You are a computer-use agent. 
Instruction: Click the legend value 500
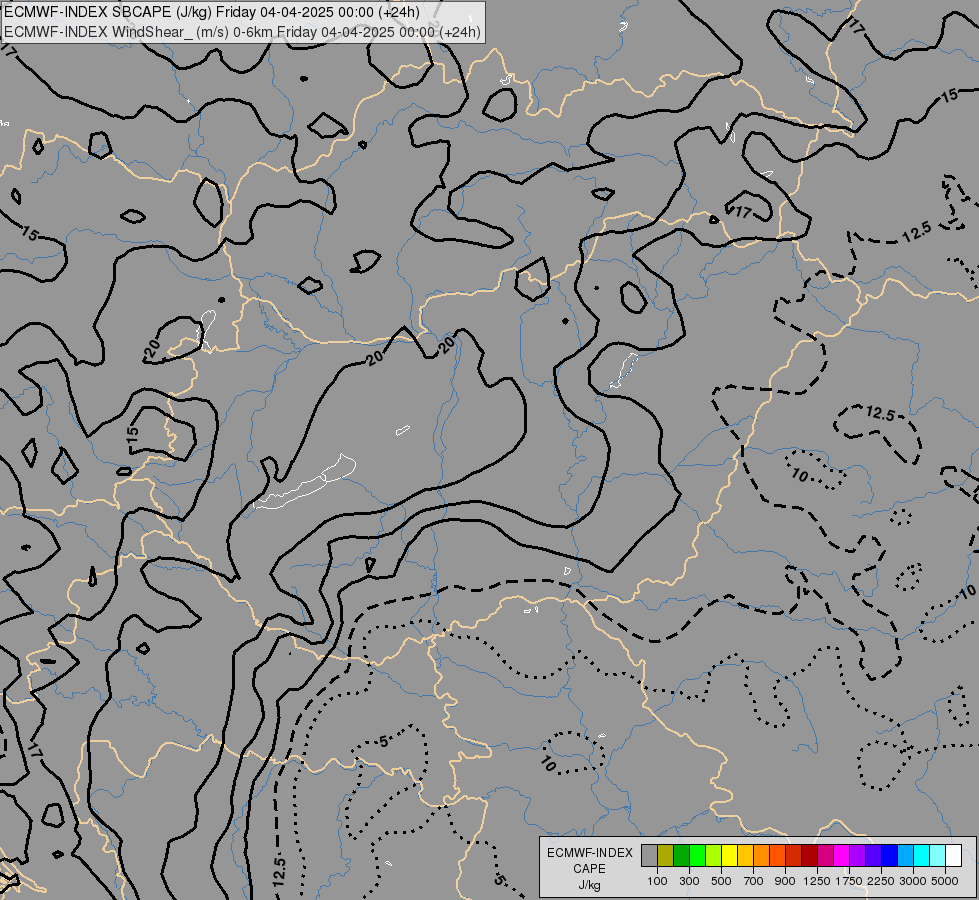click(x=721, y=881)
